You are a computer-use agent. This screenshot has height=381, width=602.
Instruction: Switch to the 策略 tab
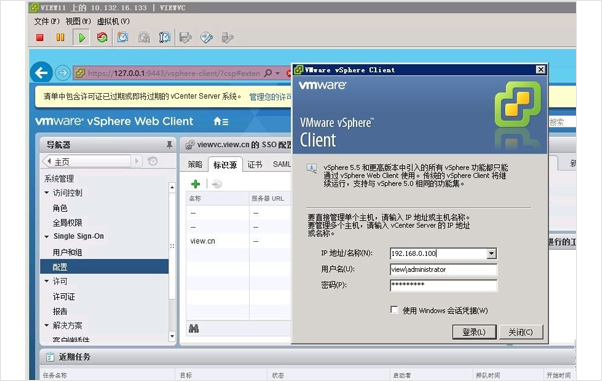(195, 164)
